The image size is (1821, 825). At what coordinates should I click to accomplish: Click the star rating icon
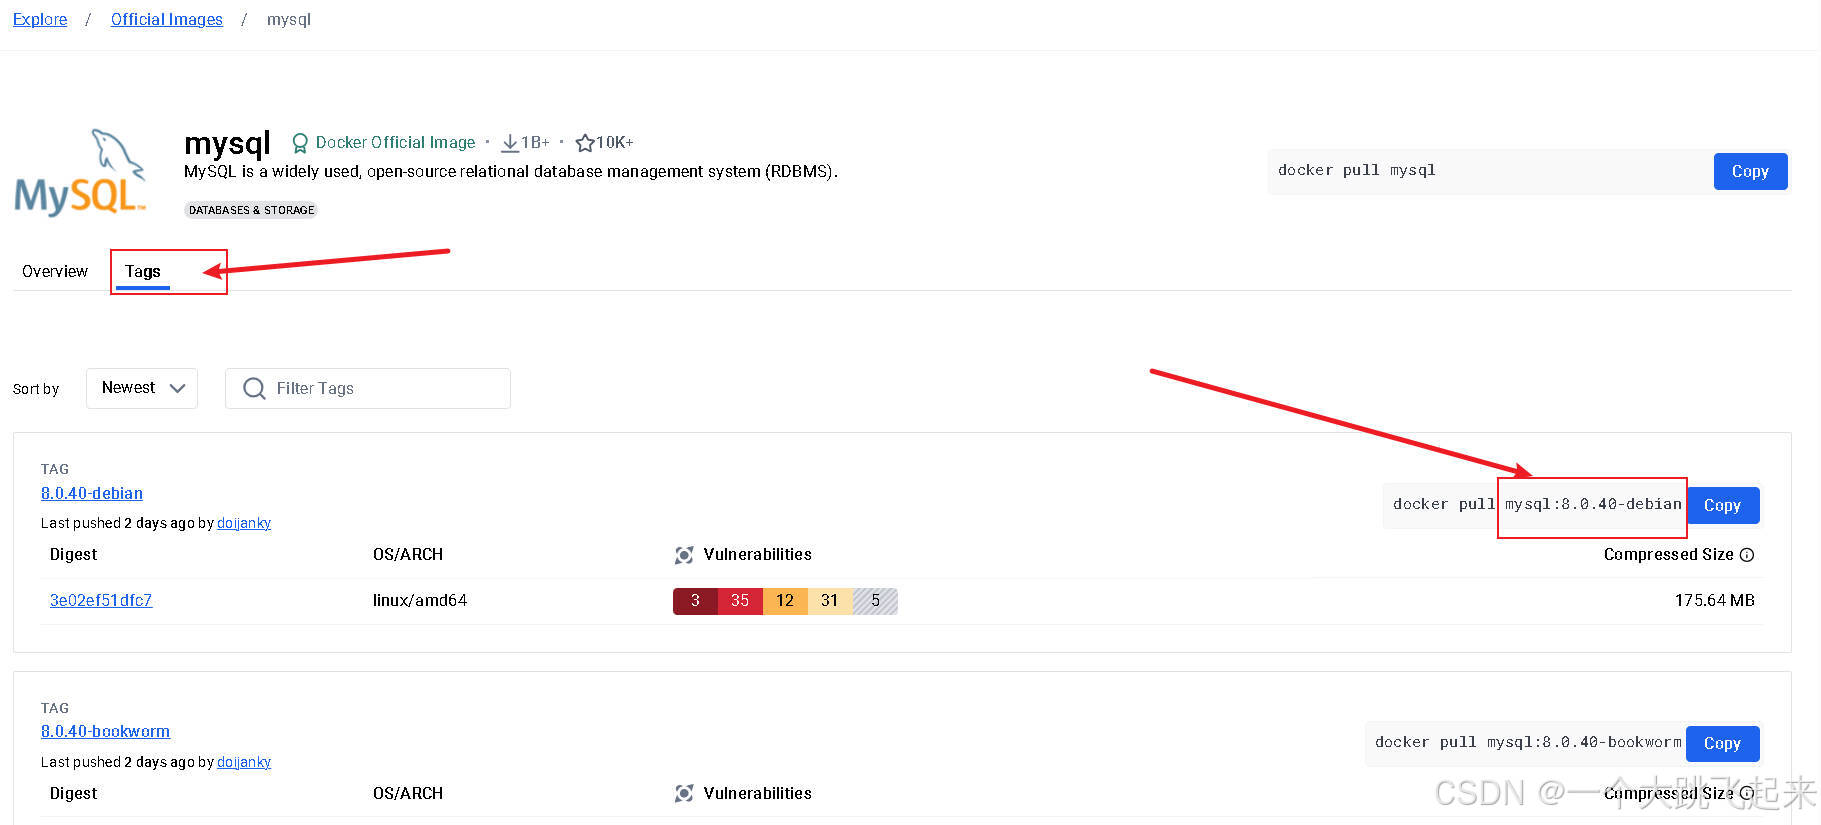tap(585, 143)
